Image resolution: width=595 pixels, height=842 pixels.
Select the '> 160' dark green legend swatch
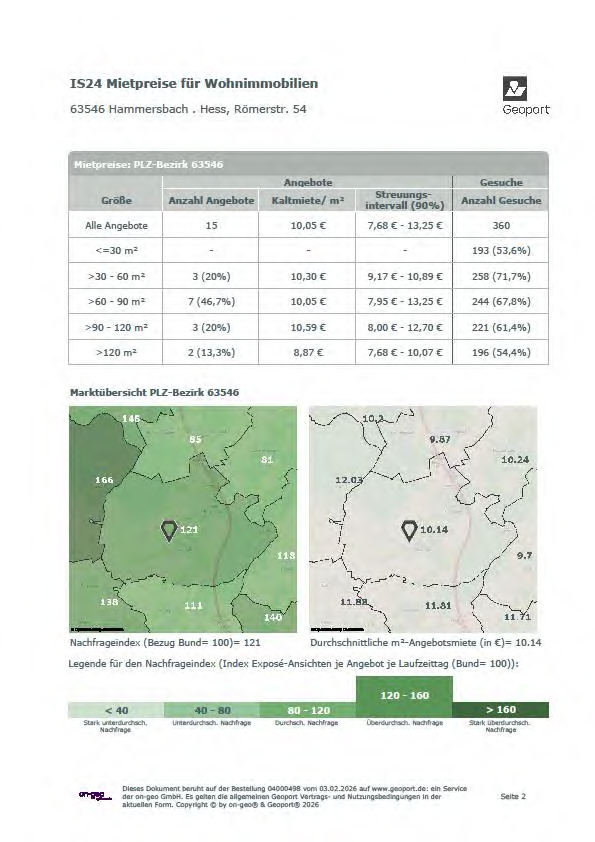500,710
